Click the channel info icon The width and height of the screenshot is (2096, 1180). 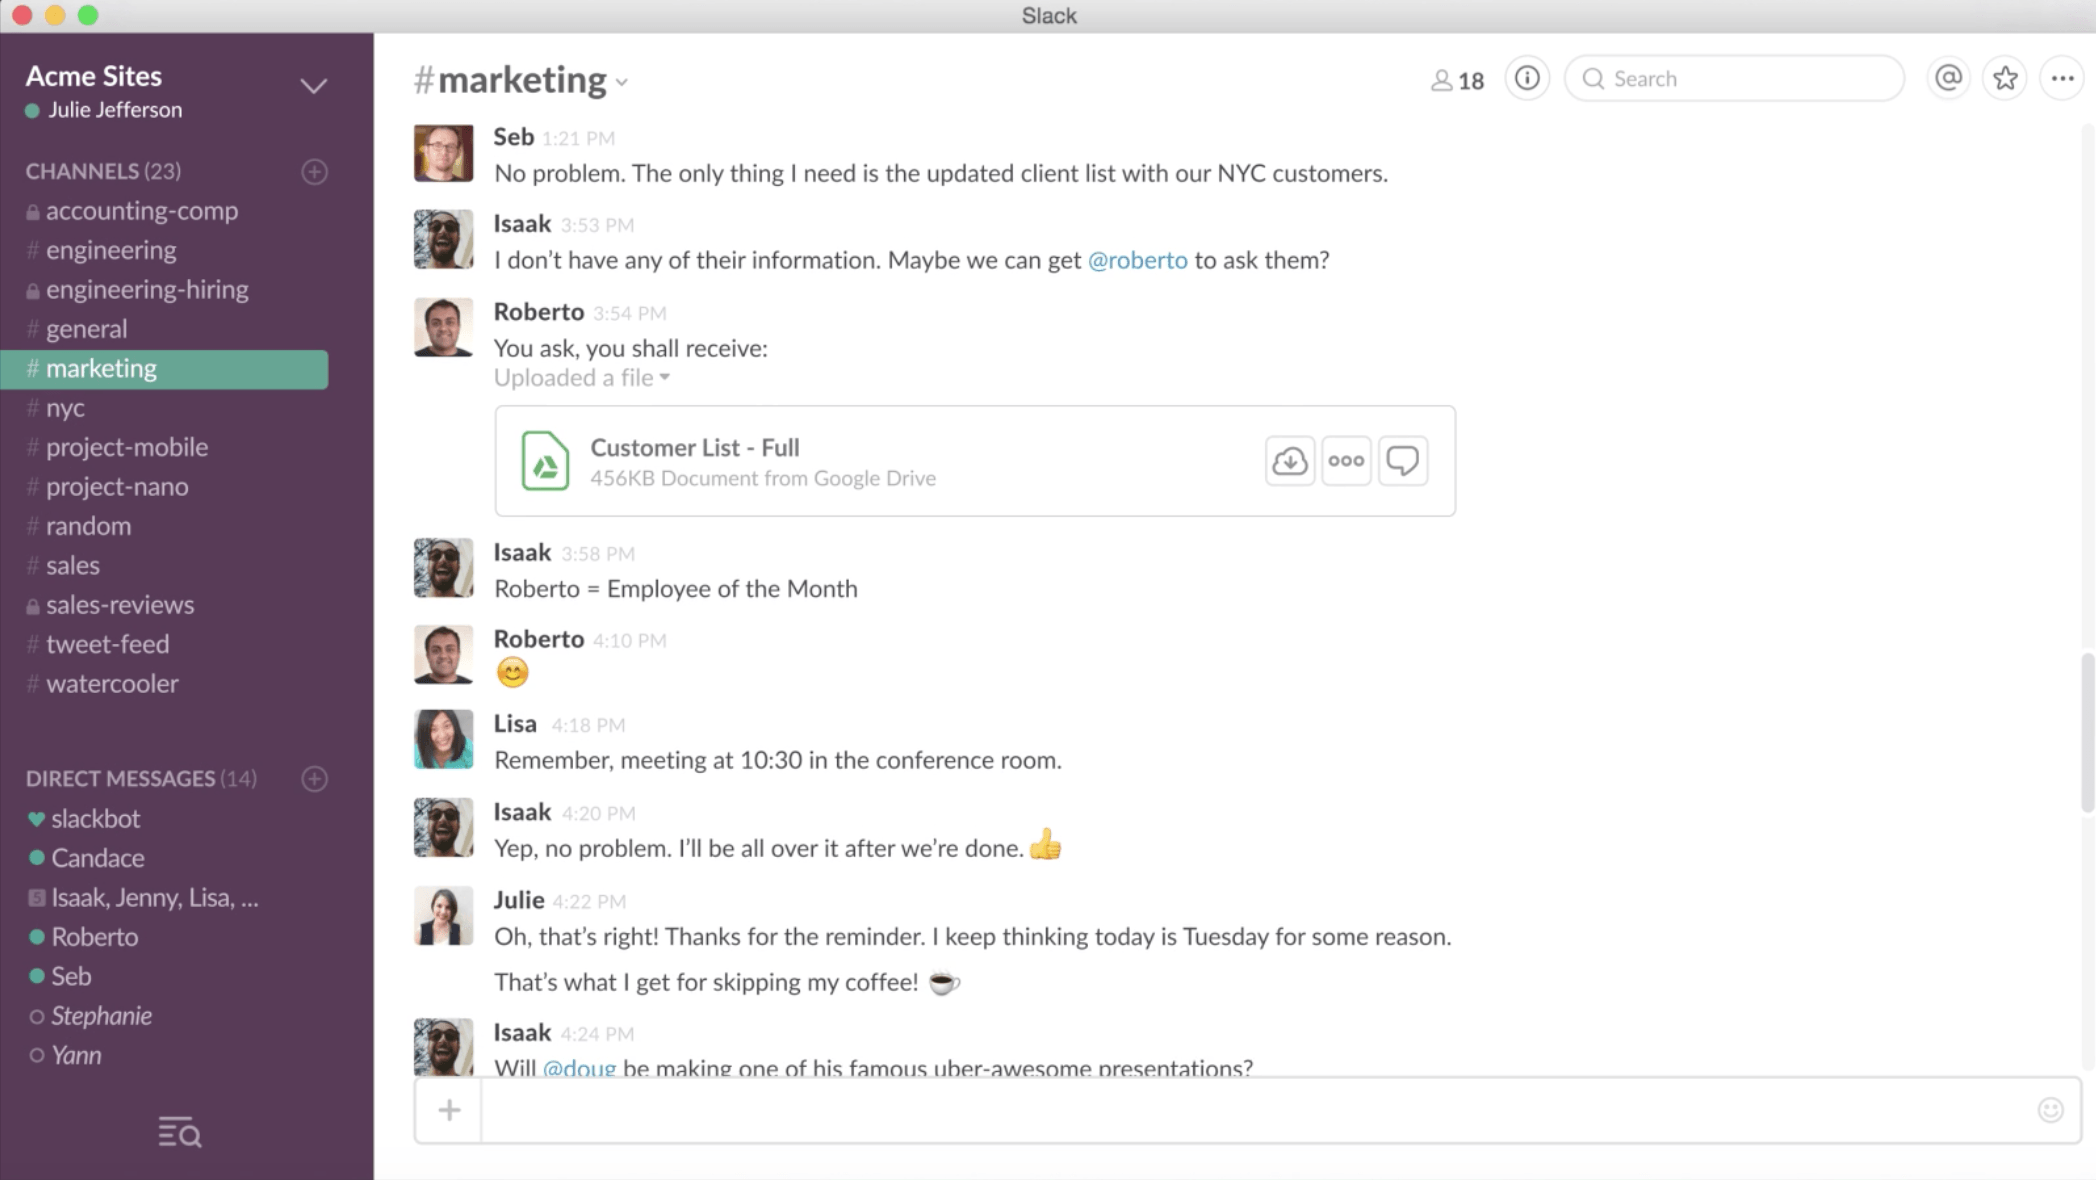tap(1526, 78)
